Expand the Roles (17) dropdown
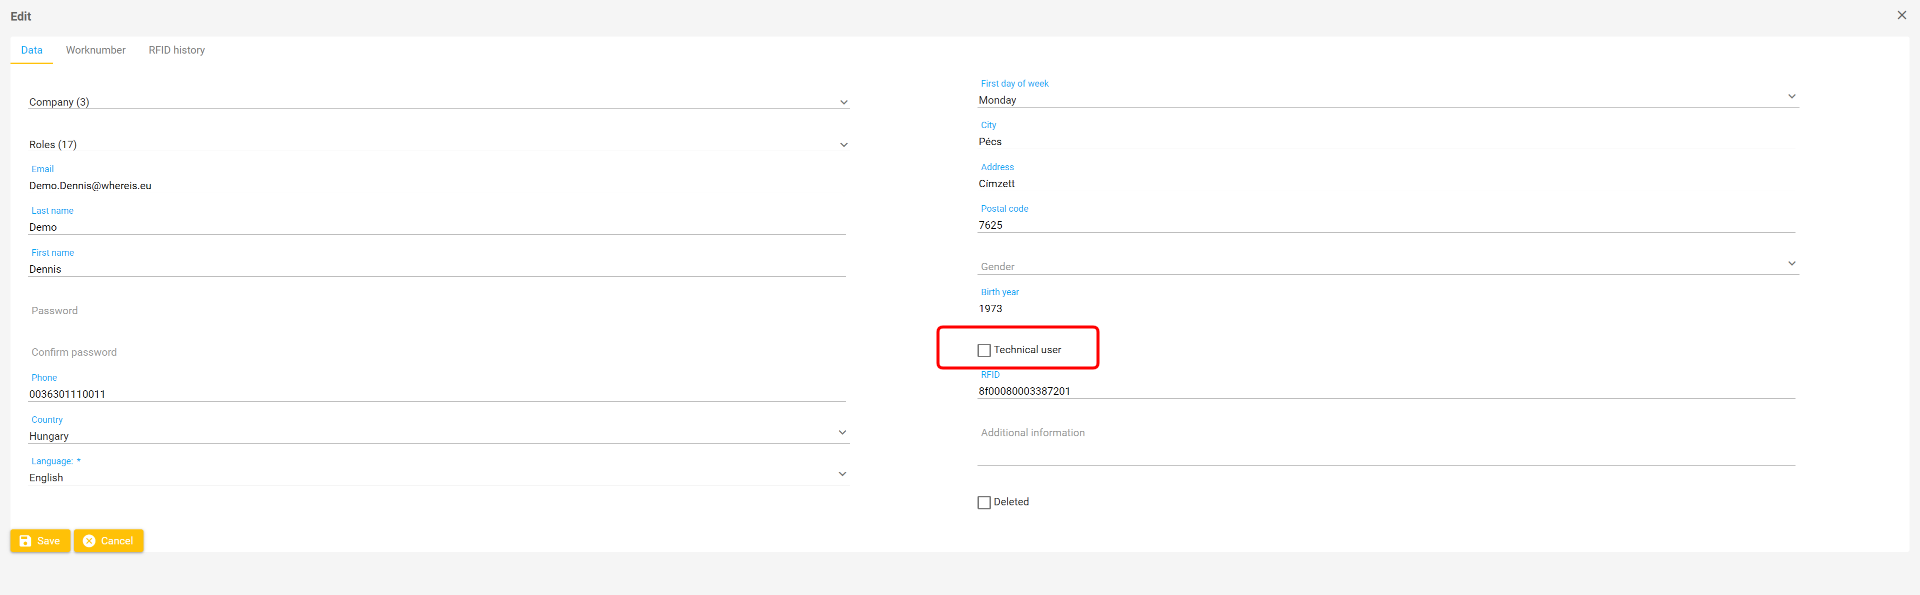Image resolution: width=1920 pixels, height=595 pixels. 438,145
